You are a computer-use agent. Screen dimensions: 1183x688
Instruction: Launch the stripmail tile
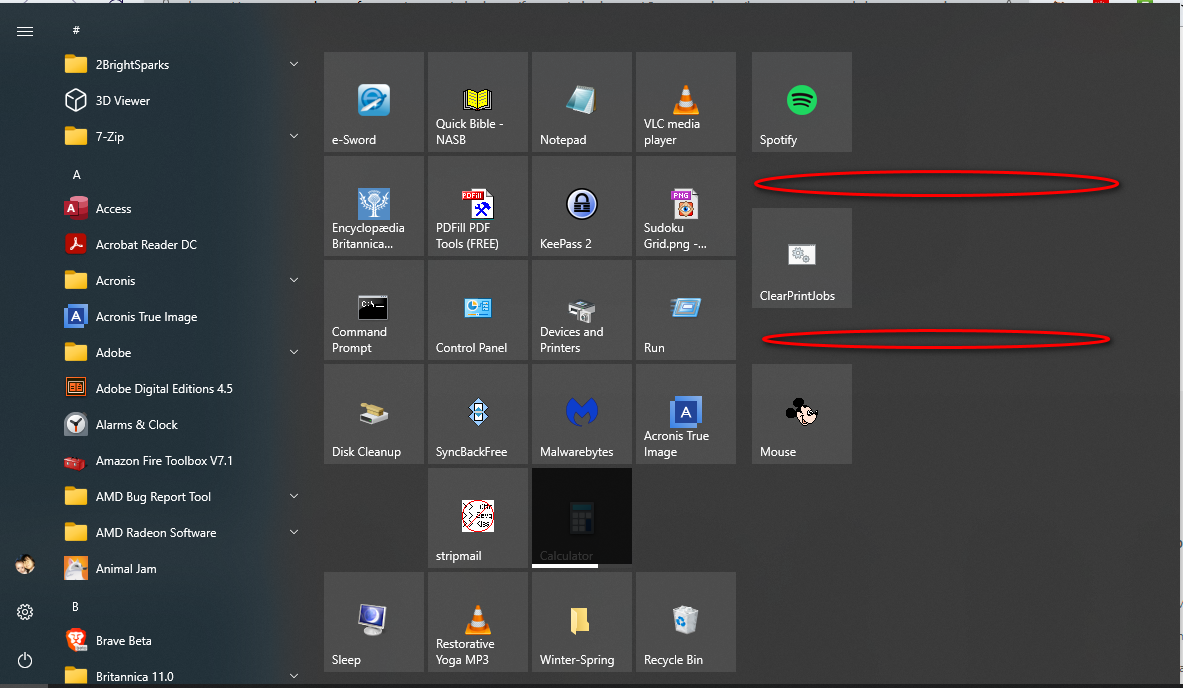pyautogui.click(x=478, y=518)
